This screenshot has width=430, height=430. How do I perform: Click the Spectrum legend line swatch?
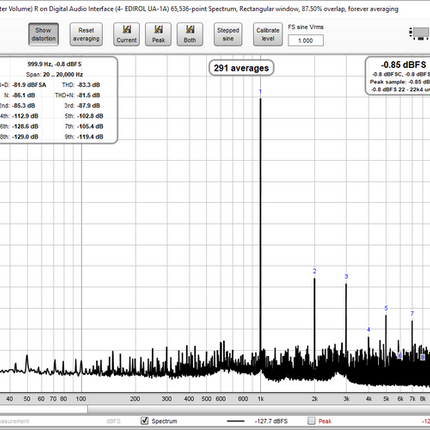pyautogui.click(x=236, y=421)
